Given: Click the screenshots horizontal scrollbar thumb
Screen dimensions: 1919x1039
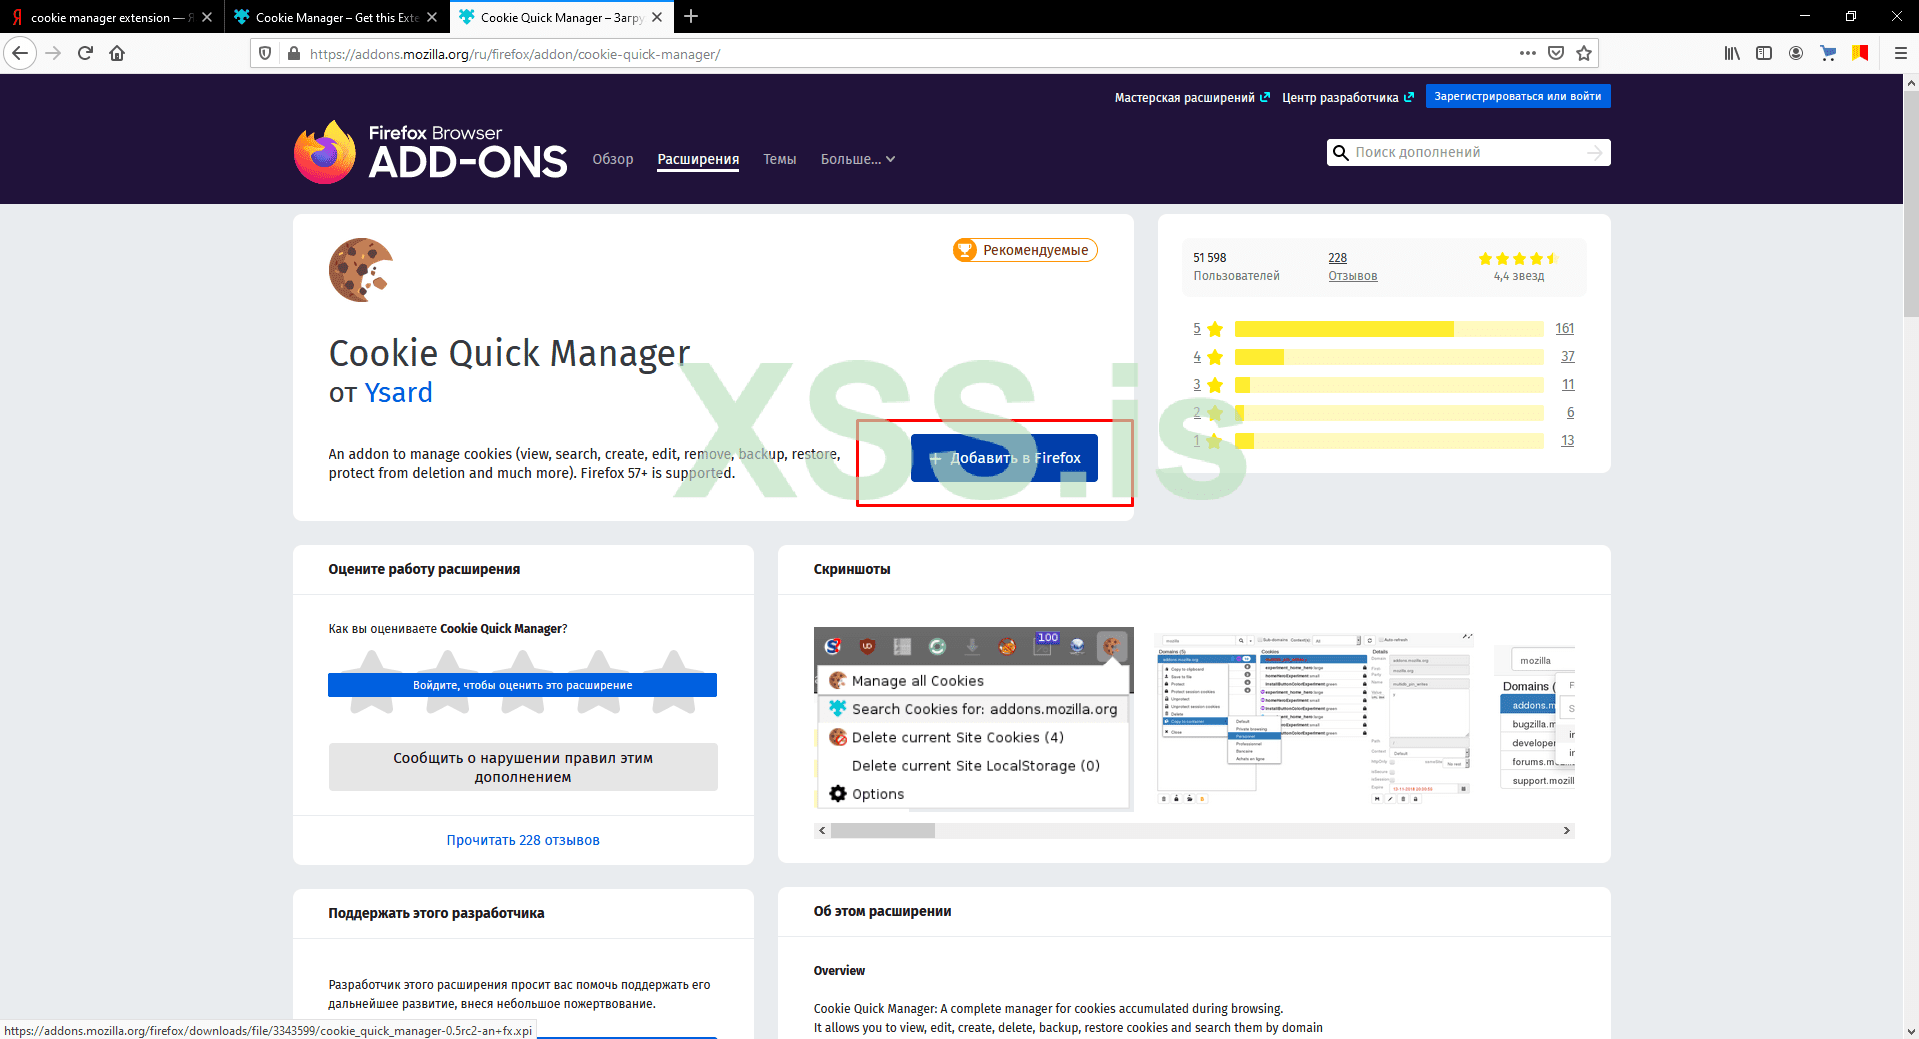Looking at the screenshot, I should coord(883,831).
